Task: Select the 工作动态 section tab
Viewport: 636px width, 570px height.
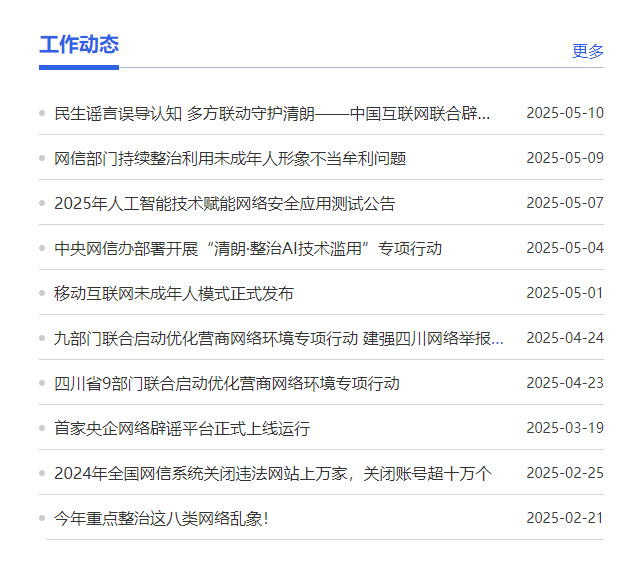Action: 79,45
